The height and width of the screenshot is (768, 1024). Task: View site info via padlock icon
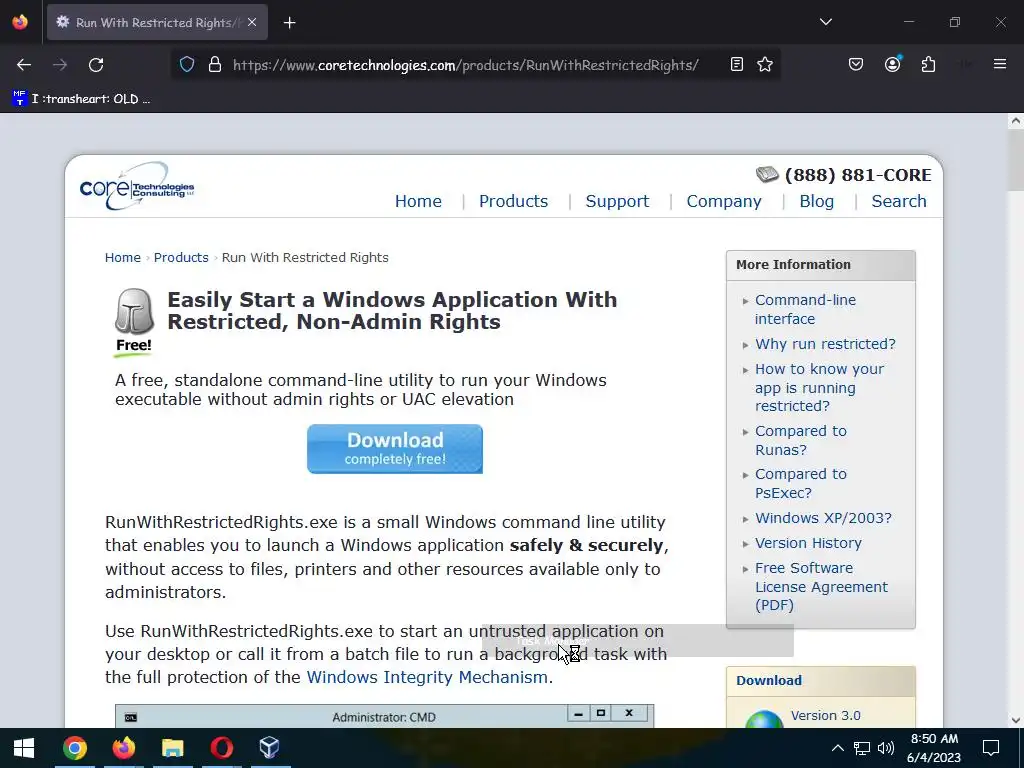pos(215,65)
